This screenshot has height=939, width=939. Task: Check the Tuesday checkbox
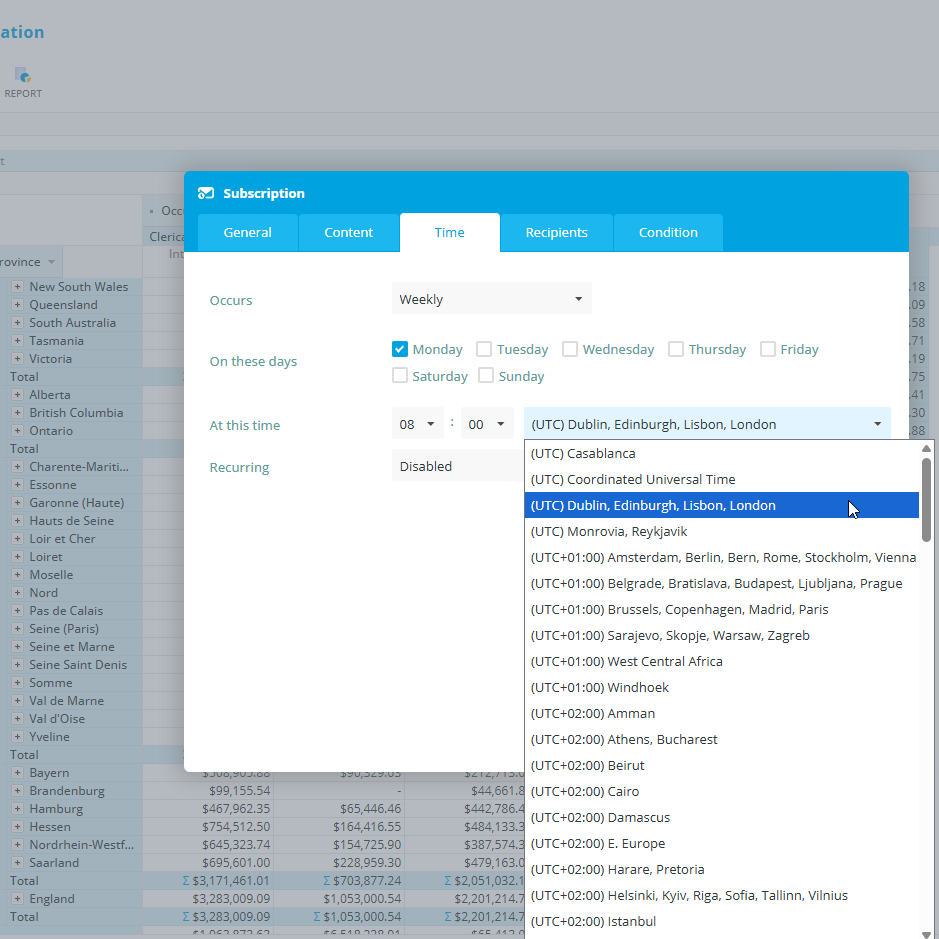point(484,349)
